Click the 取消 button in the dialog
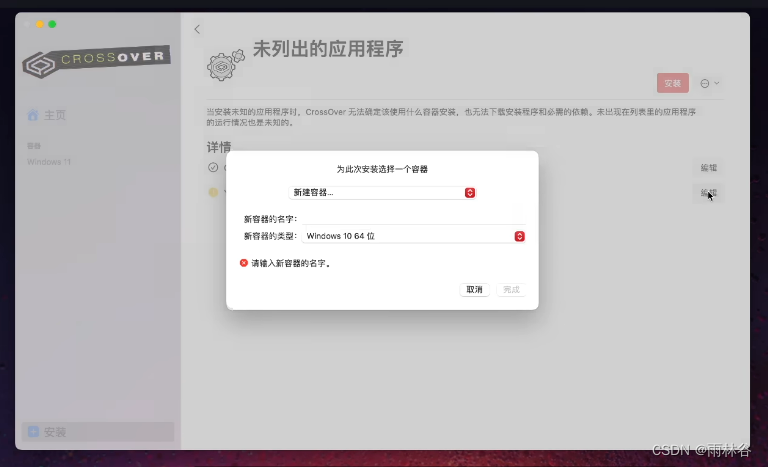The width and height of the screenshot is (768, 467). (474, 290)
